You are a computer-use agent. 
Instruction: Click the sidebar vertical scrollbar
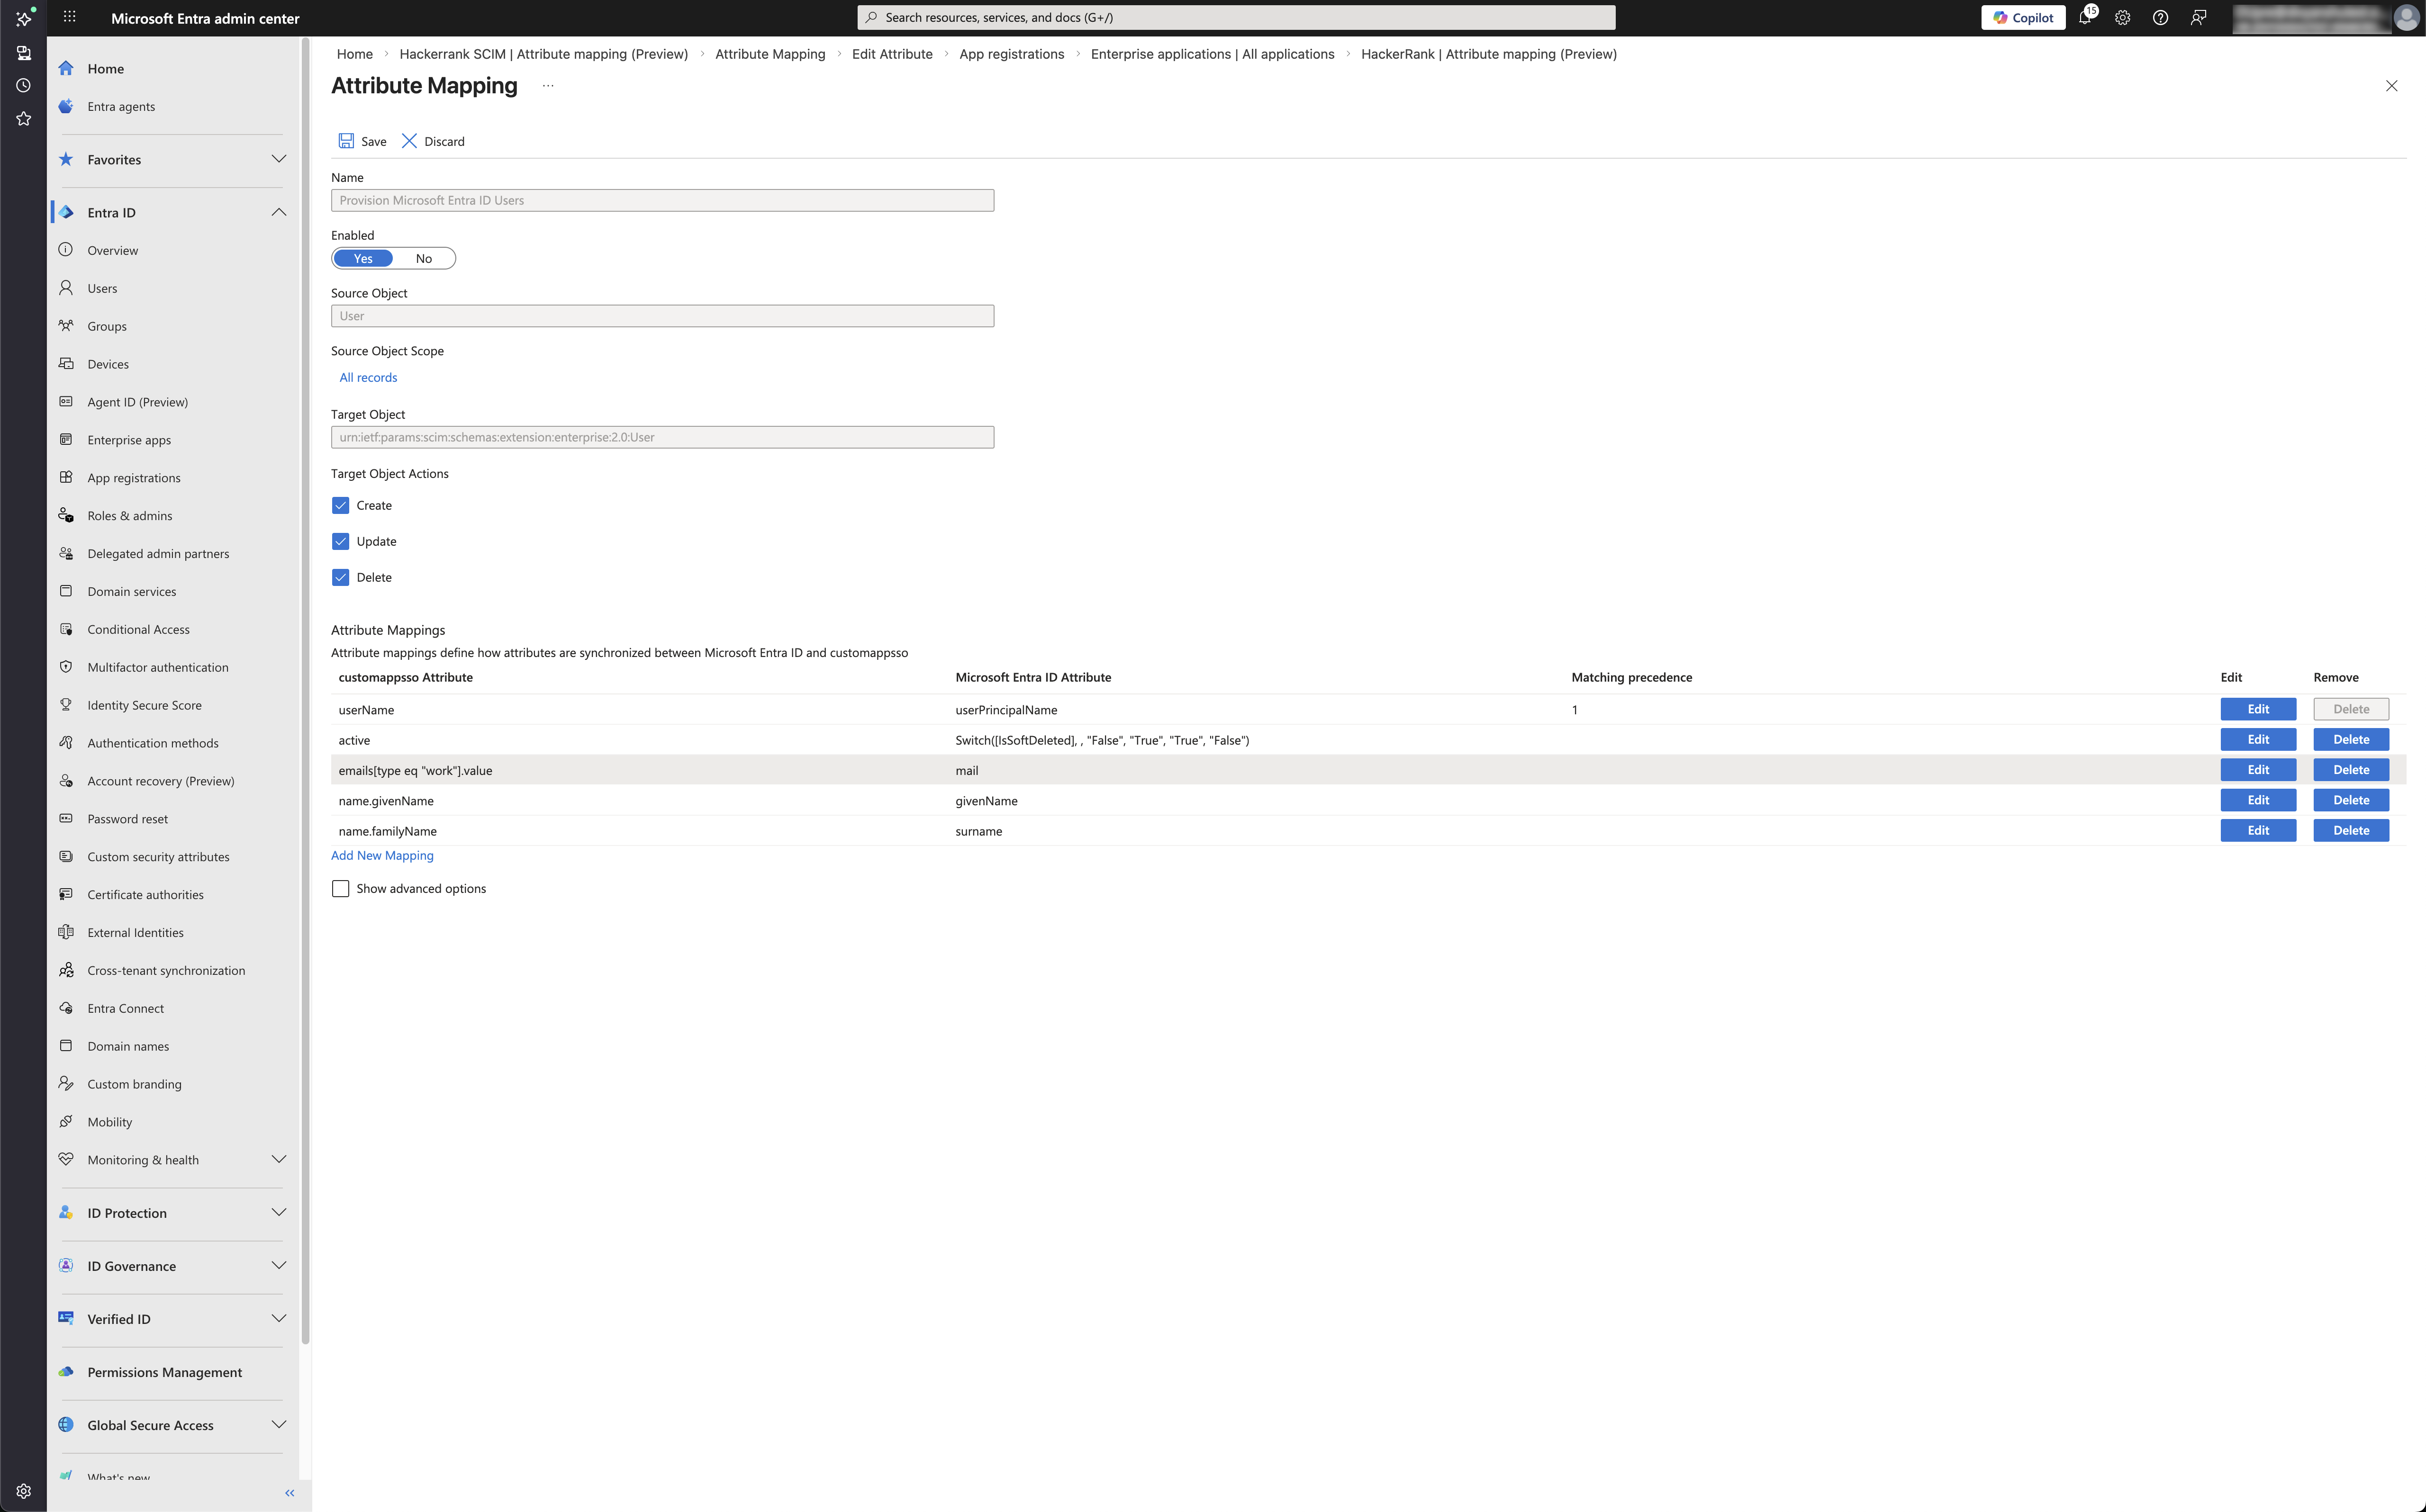[305, 690]
